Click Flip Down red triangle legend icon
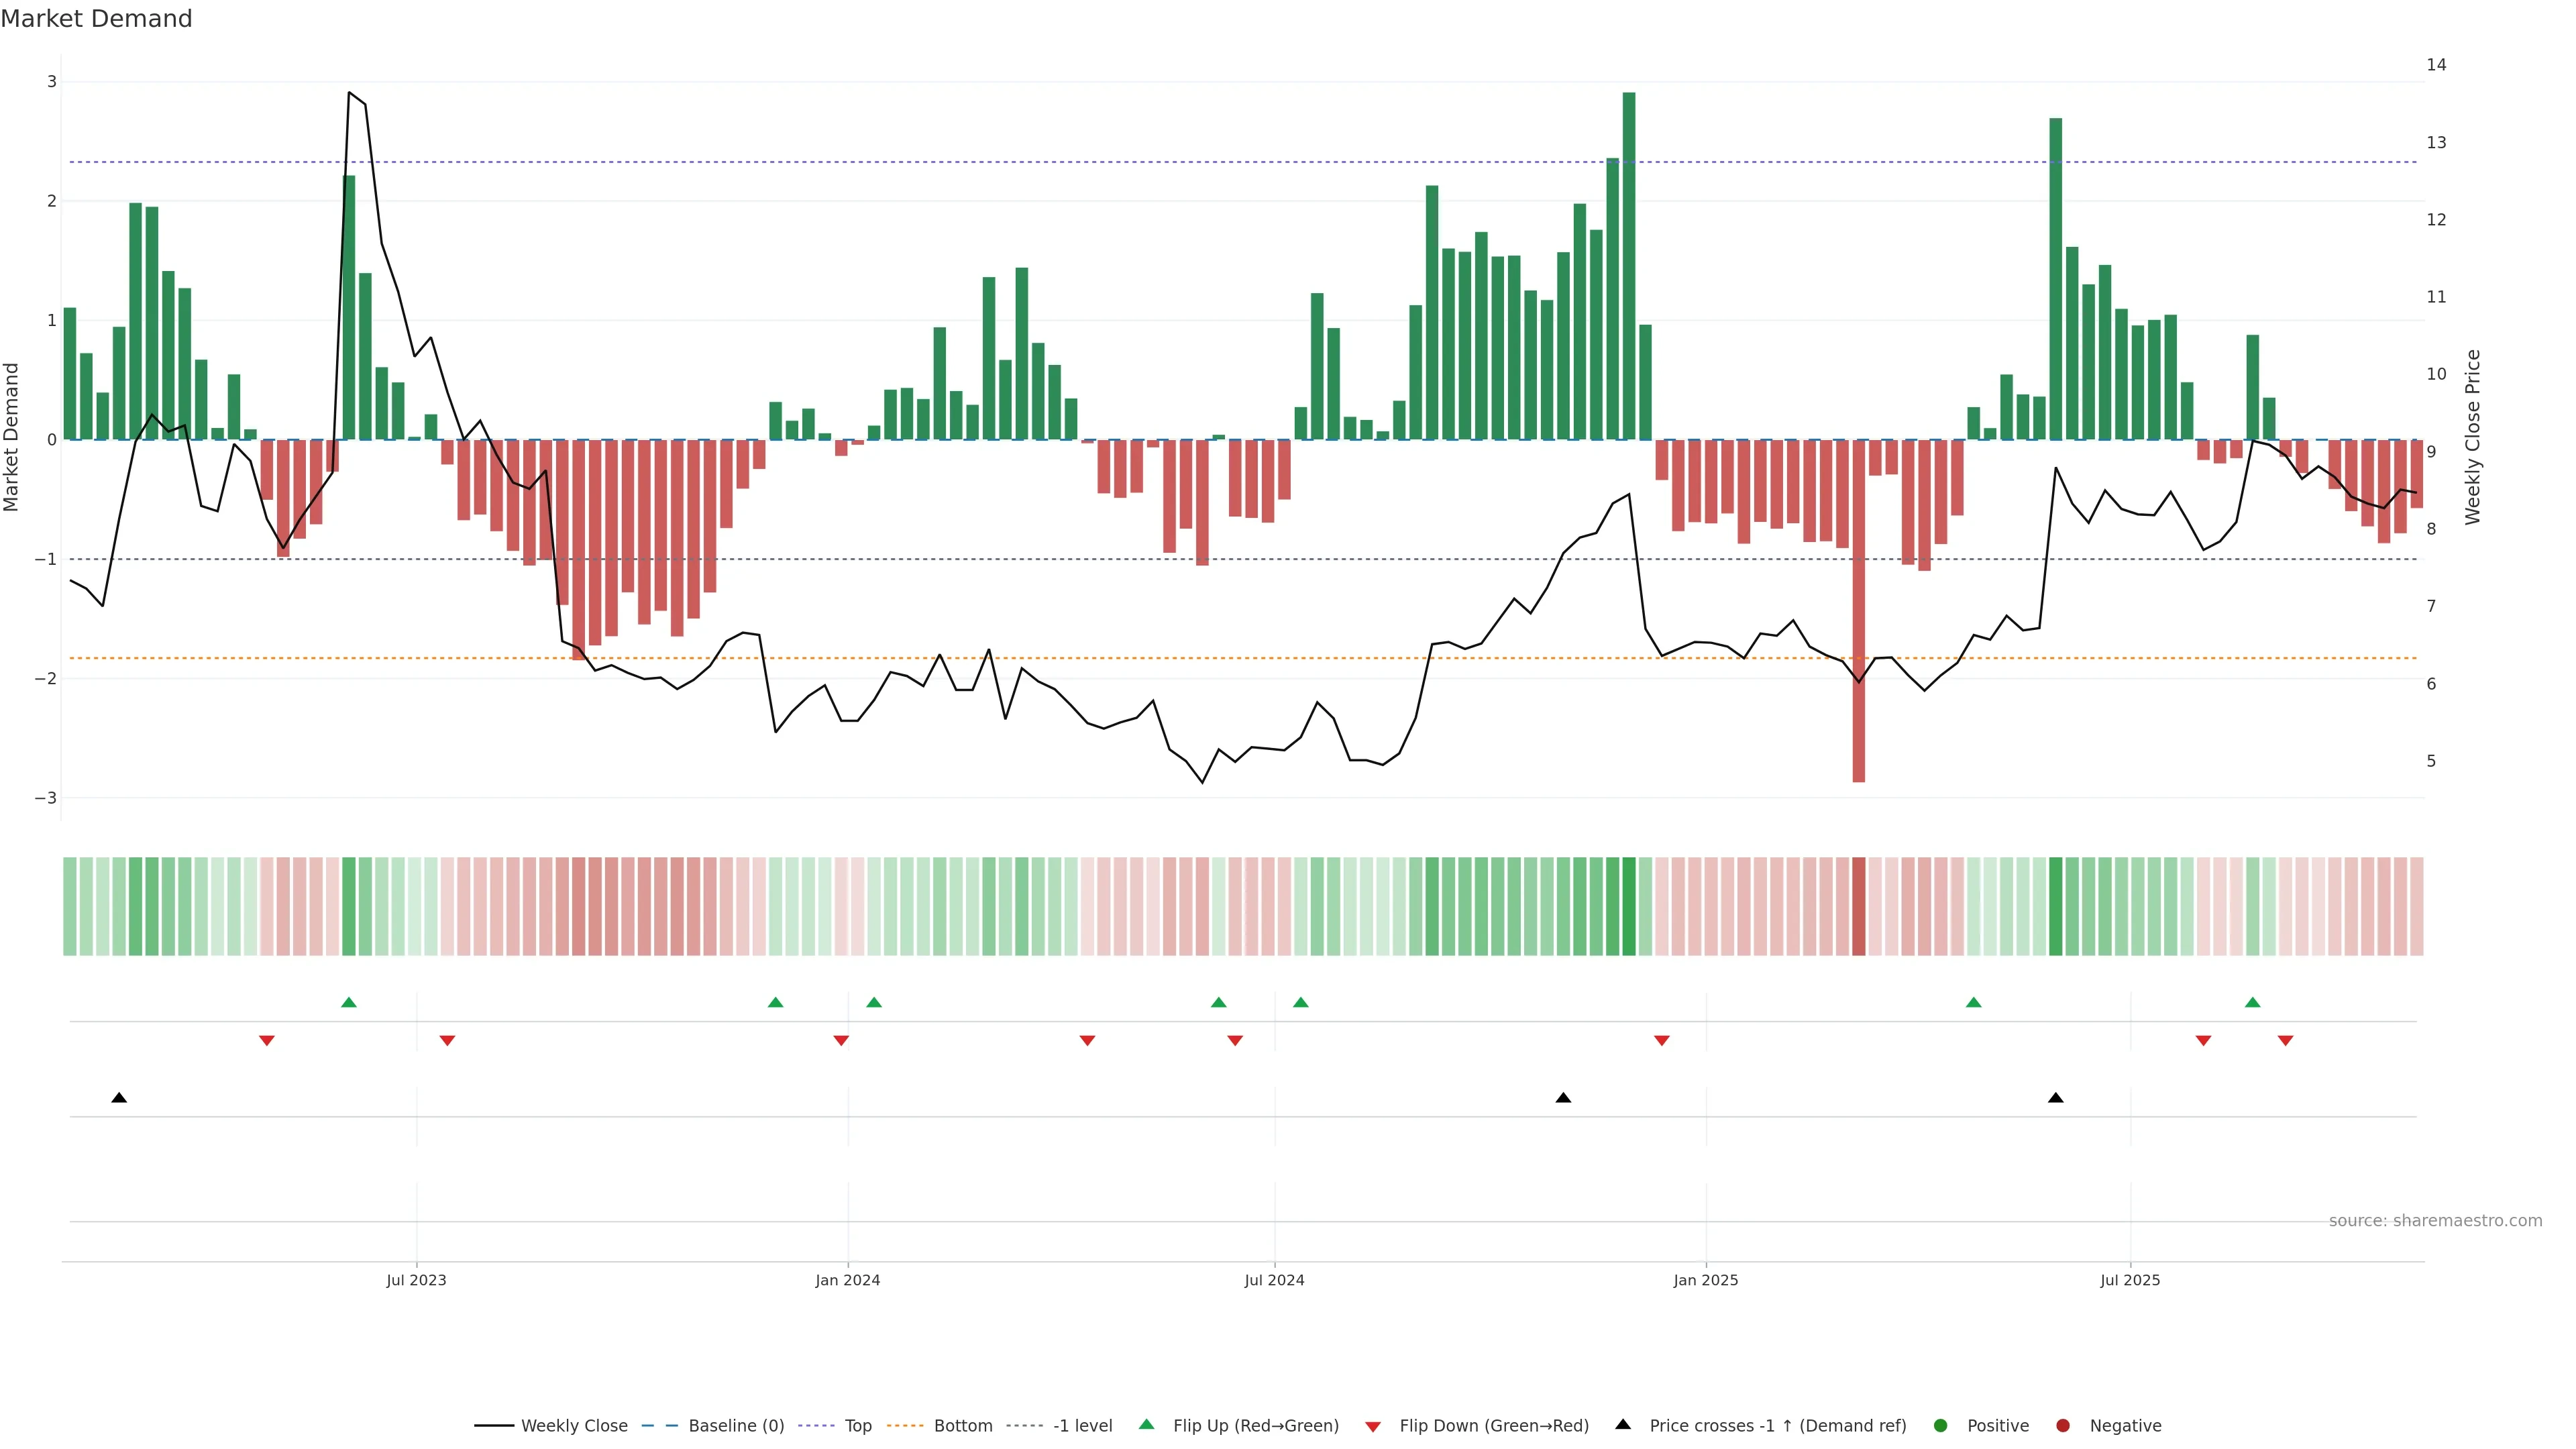 [x=1373, y=1427]
